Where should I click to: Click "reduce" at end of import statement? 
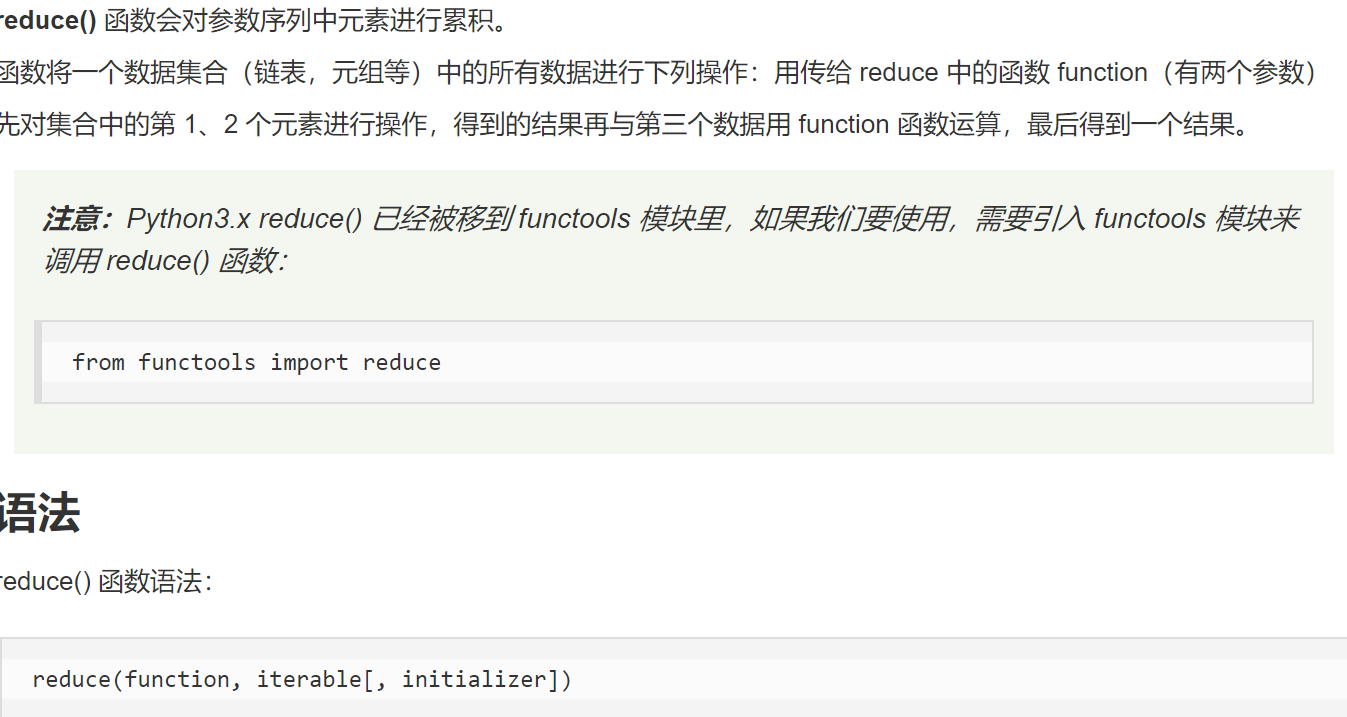click(402, 362)
